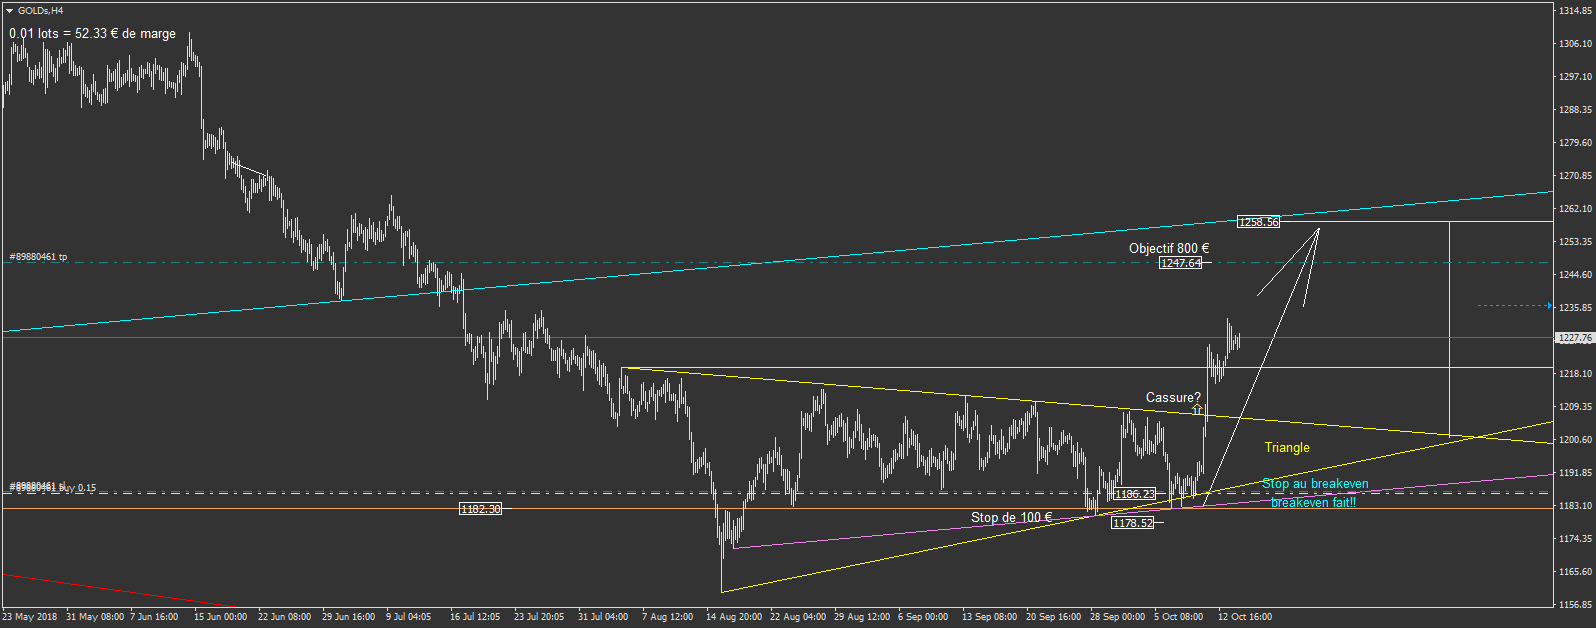The image size is (1596, 628).
Task: Click 1253.35 on the price axis
Action: pos(1575,242)
